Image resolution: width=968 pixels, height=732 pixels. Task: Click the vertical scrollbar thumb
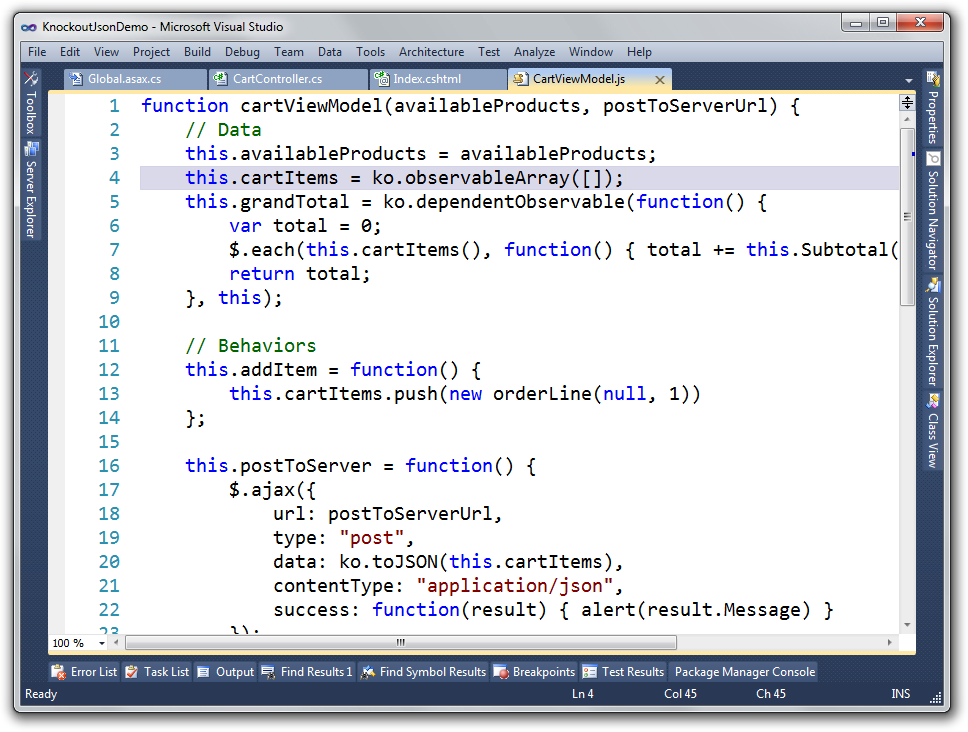(907, 217)
